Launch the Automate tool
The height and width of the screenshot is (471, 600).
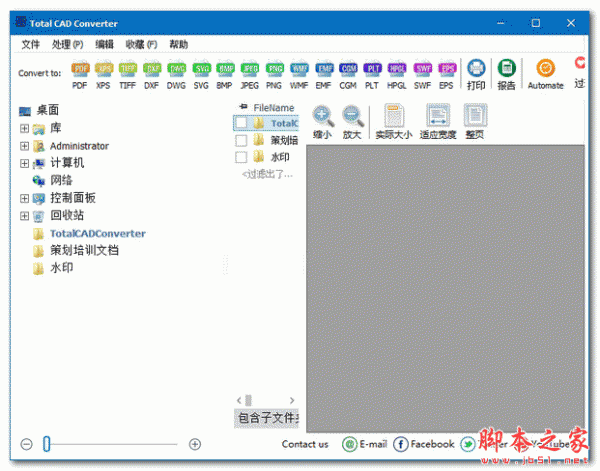pos(546,75)
